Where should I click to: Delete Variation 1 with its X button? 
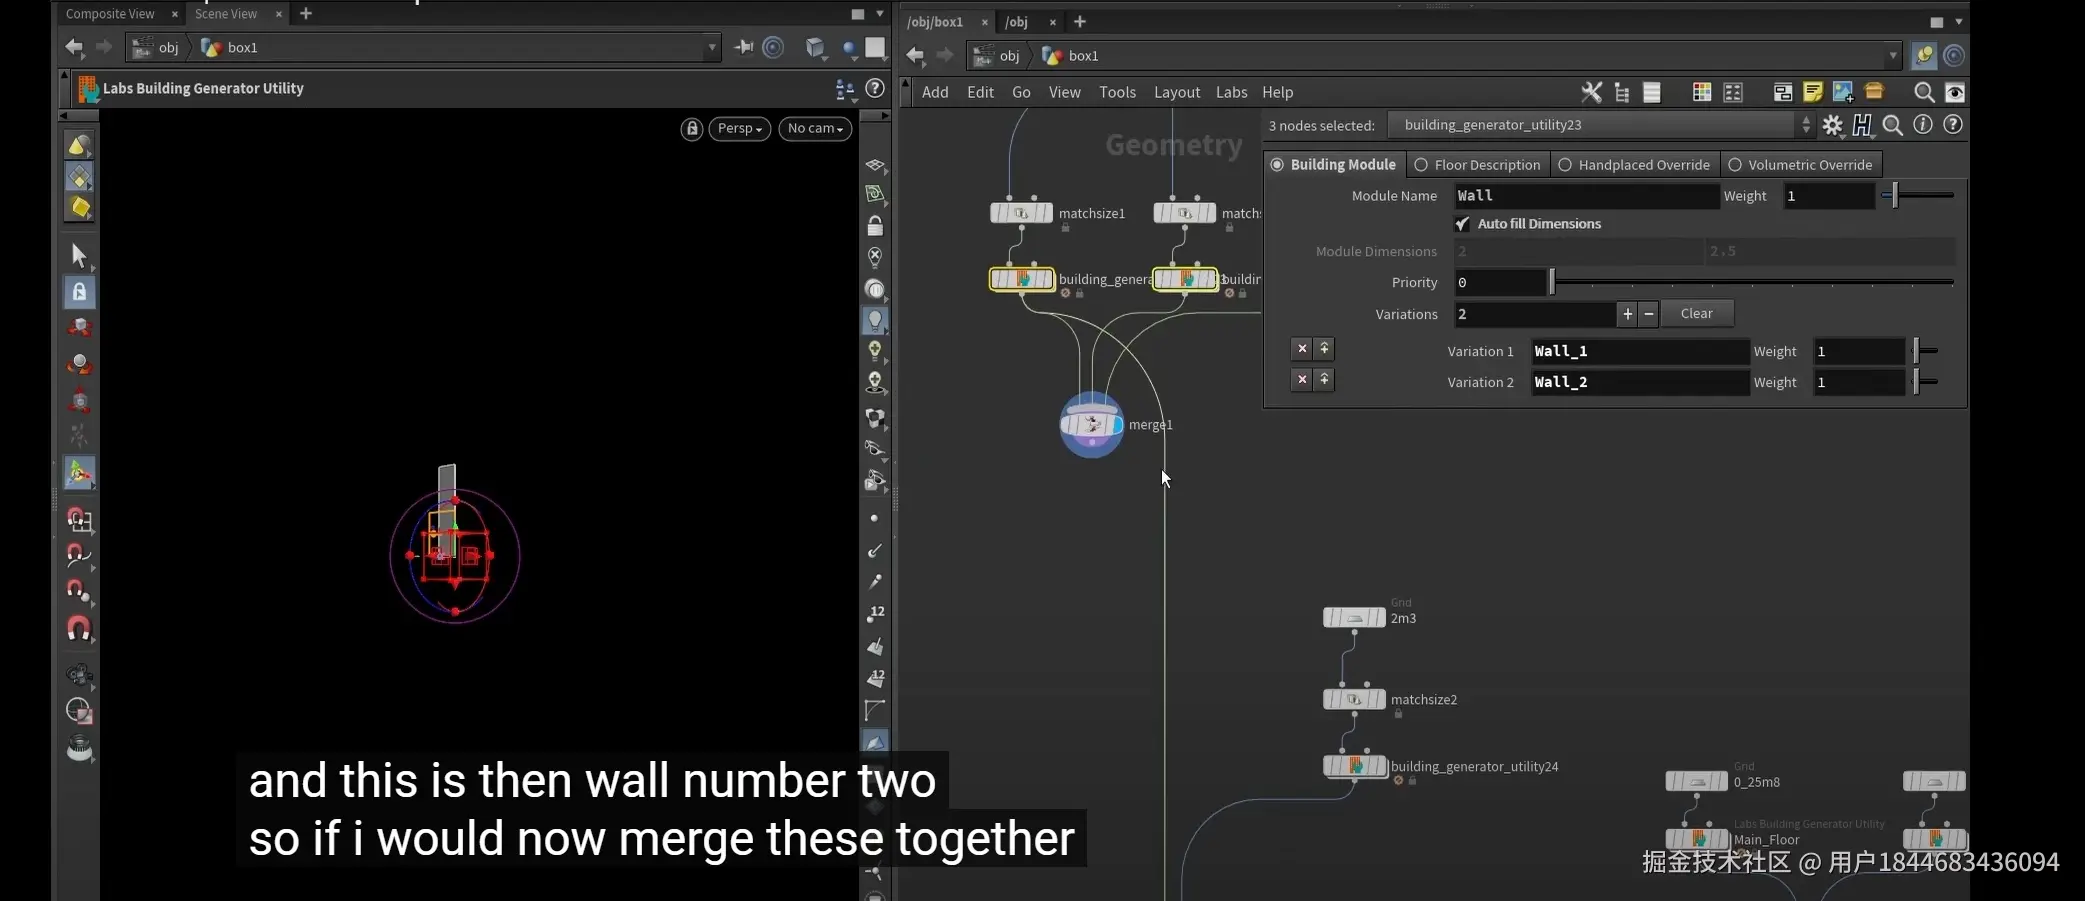tap(1302, 349)
